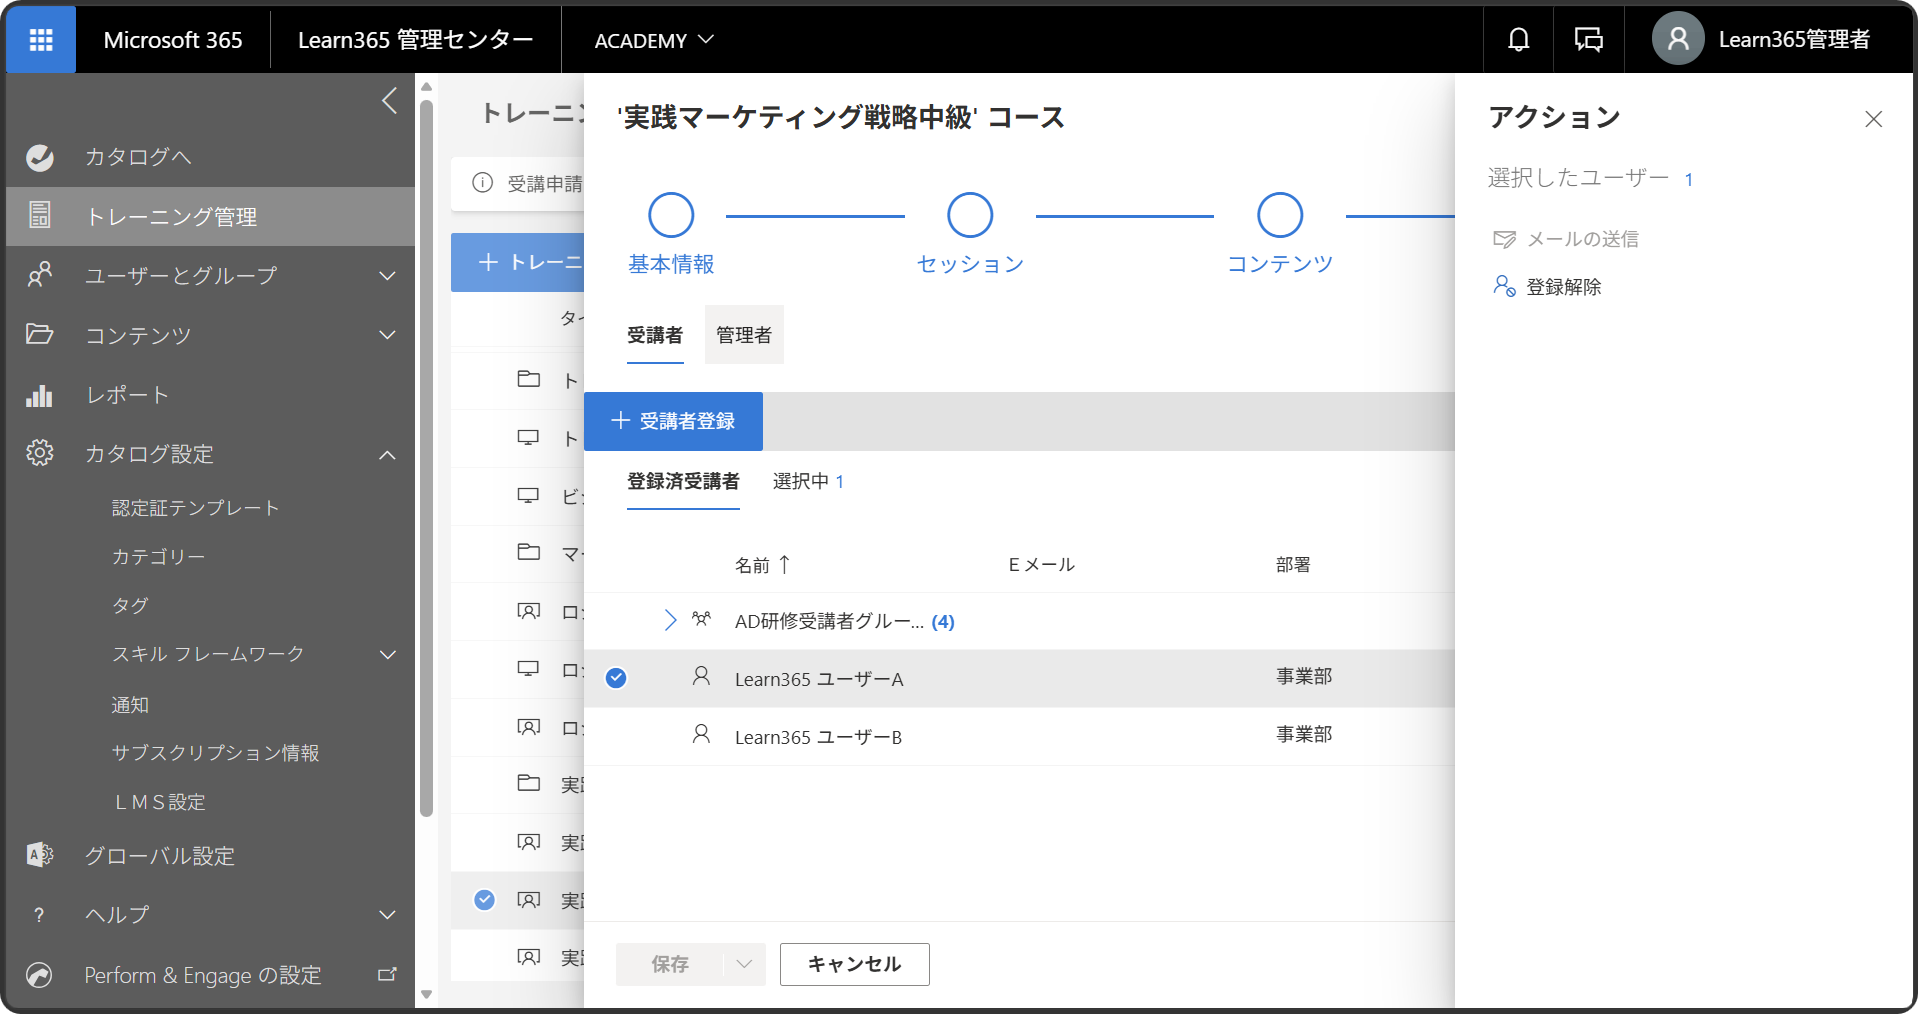
Task: Click the セッション step circle
Action: click(970, 215)
